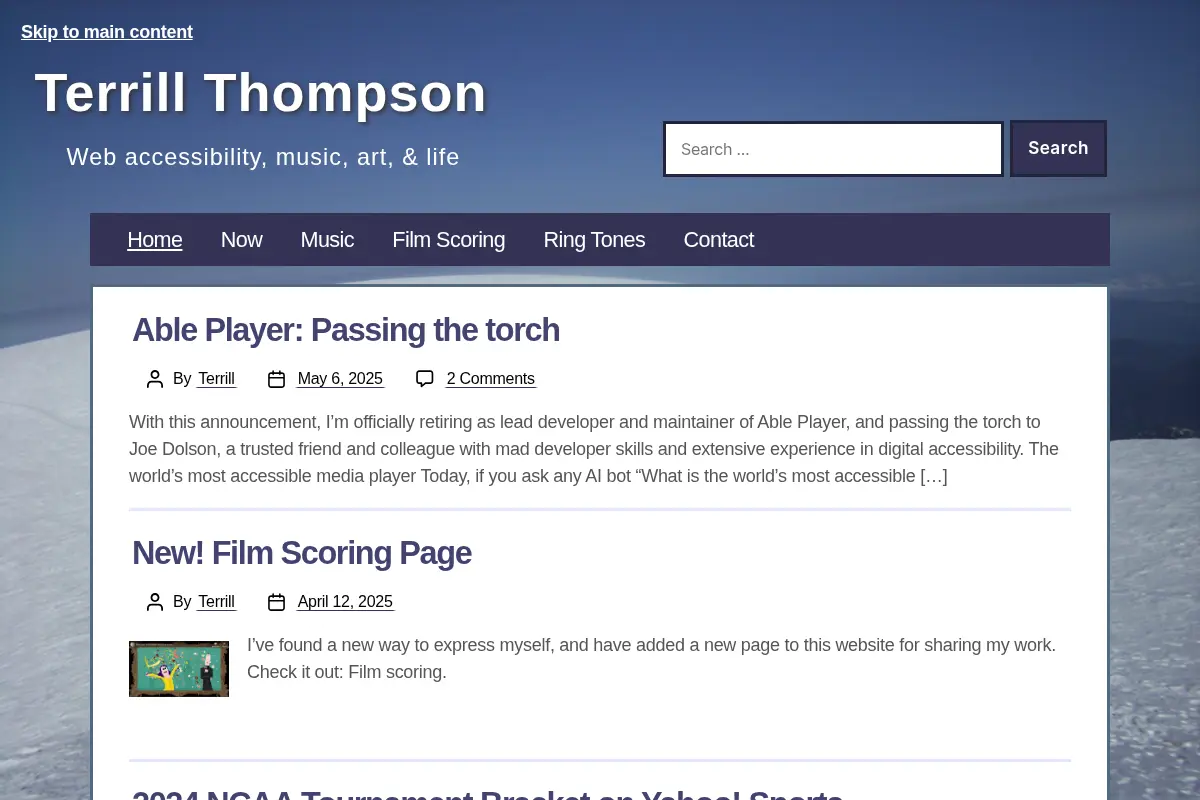Open the May 6, 2025 date link
1200x800 pixels.
point(340,379)
